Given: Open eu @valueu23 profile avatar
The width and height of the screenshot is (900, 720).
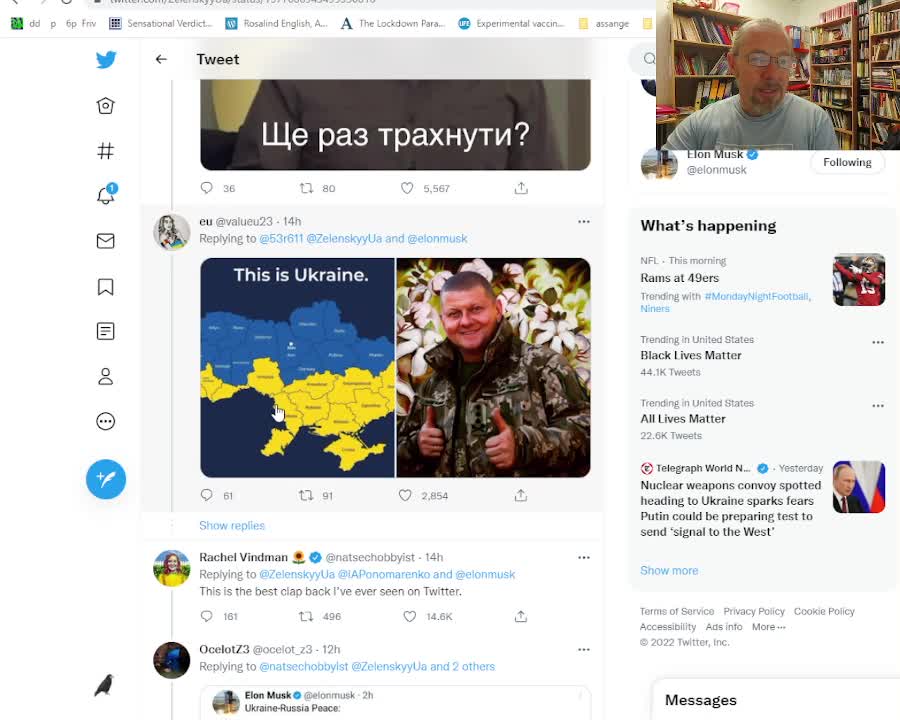Looking at the screenshot, I should click(x=172, y=233).
